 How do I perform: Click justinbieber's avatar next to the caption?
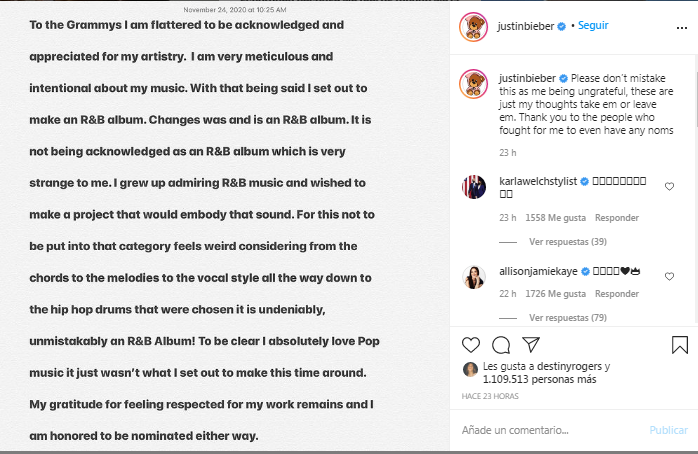(x=473, y=84)
